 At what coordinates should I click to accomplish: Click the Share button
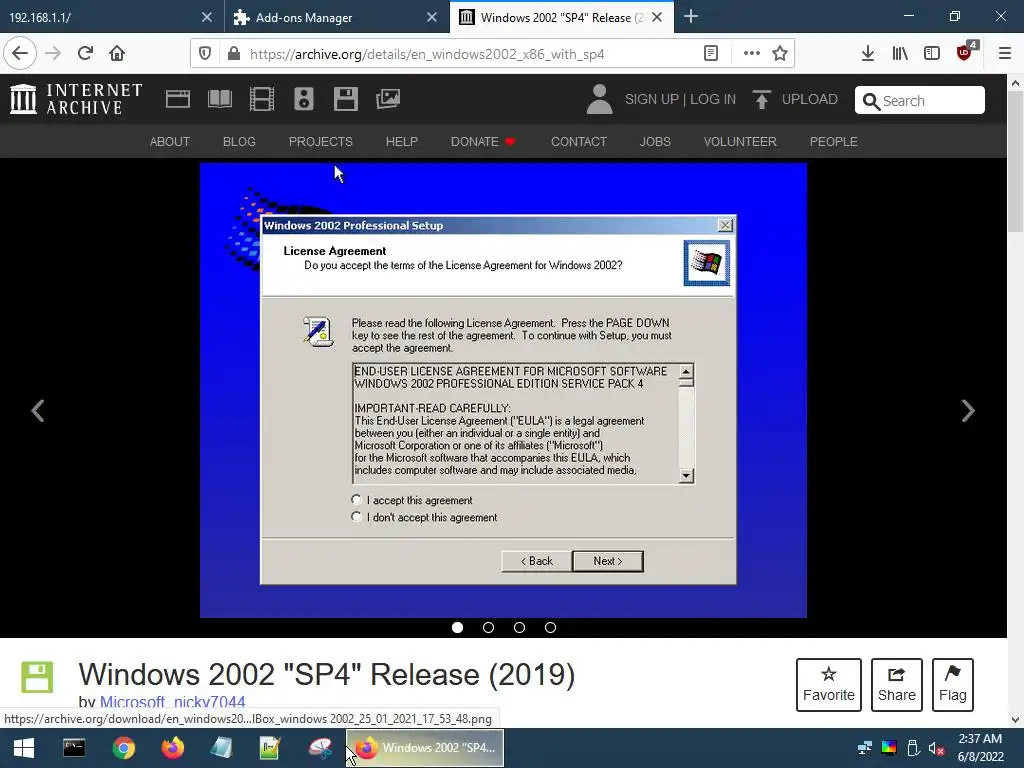click(897, 684)
